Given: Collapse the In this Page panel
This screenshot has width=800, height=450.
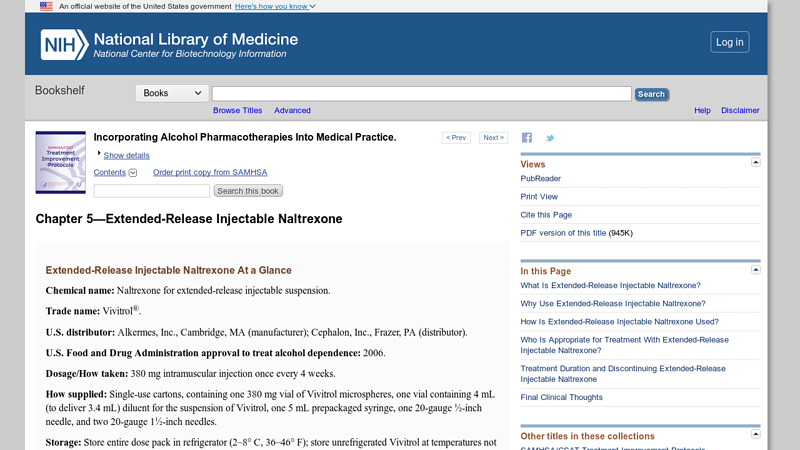Looking at the screenshot, I should click(x=756, y=269).
